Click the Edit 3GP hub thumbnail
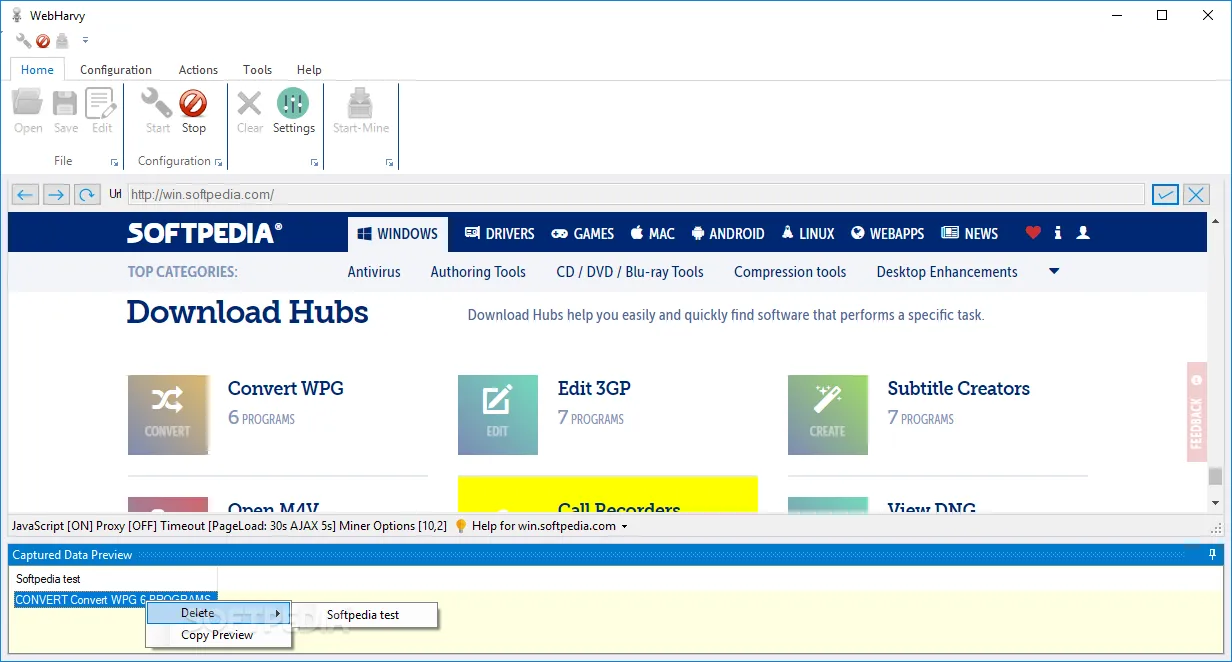The image size is (1232, 662). (x=498, y=415)
